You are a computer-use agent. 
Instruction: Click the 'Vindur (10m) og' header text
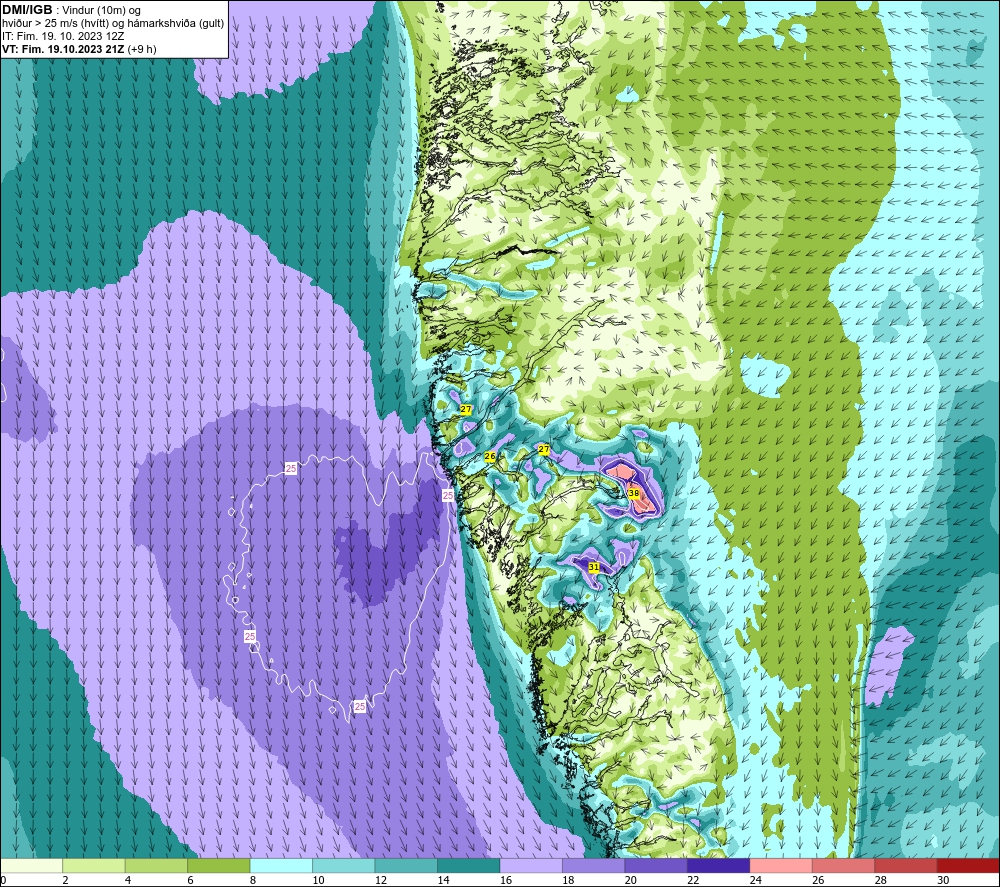tap(103, 11)
